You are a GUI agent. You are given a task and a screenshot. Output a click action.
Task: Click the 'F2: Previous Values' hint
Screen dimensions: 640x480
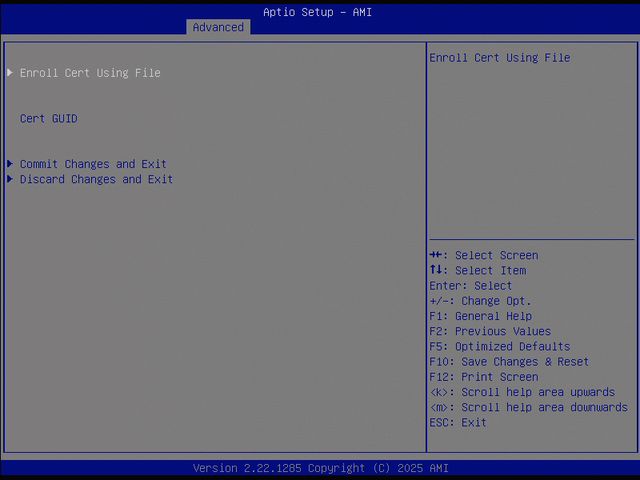[490, 331]
